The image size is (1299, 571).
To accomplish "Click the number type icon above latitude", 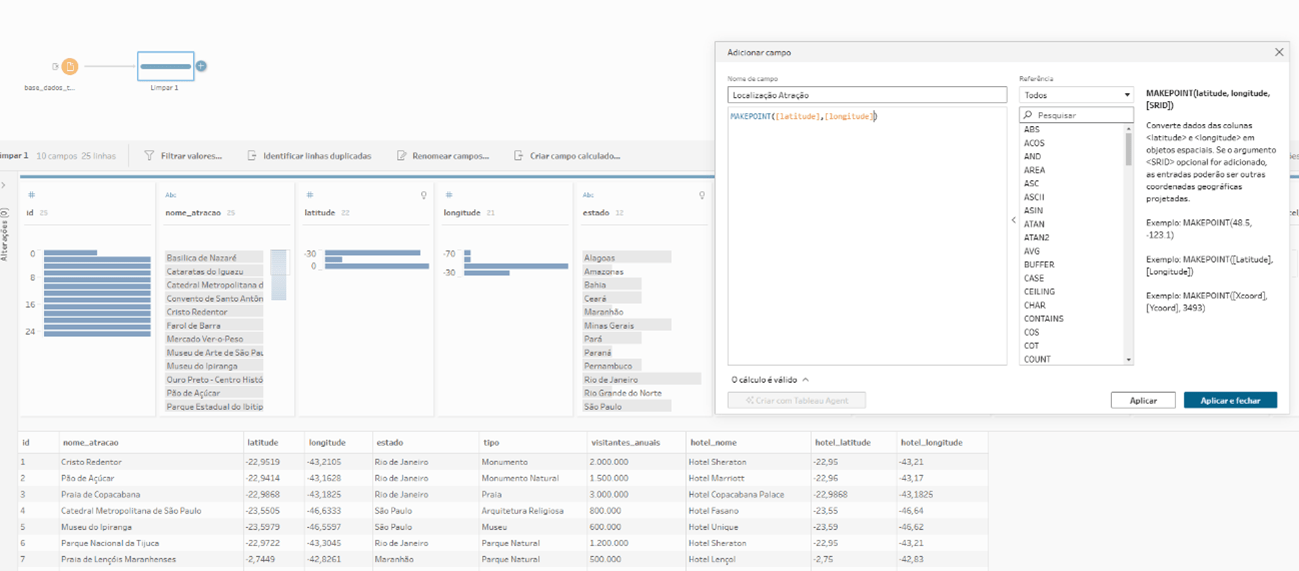I will (x=310, y=195).
